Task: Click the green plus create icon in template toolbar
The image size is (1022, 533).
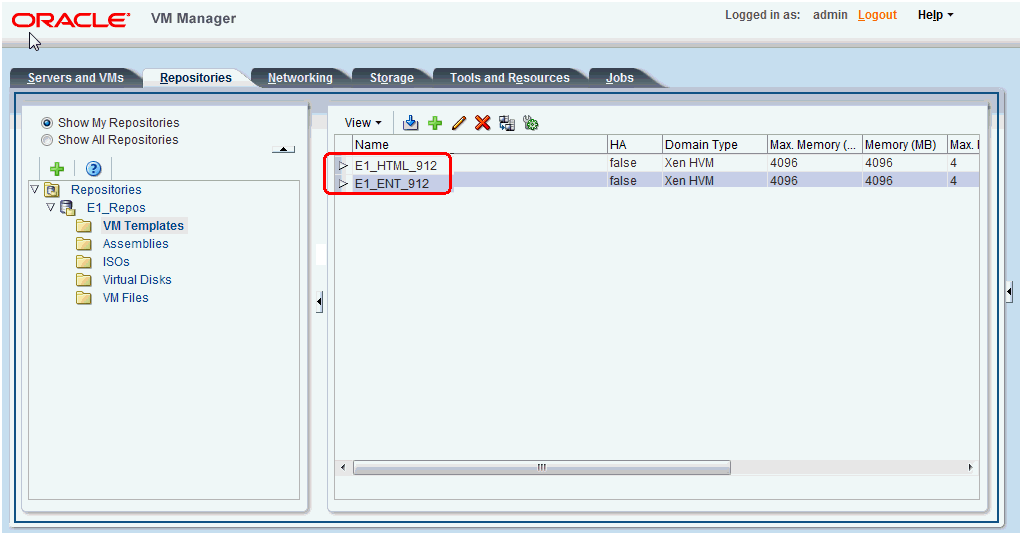Action: [435, 122]
